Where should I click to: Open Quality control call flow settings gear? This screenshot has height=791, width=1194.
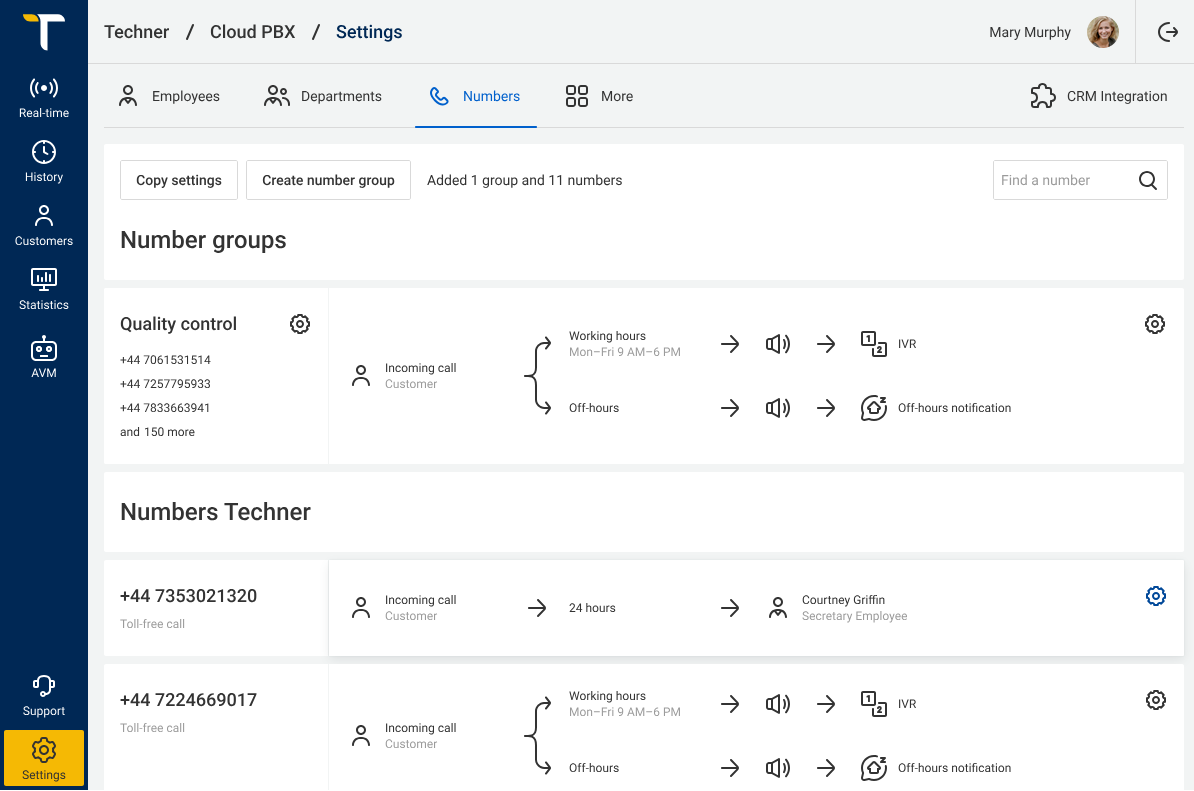(1154, 324)
